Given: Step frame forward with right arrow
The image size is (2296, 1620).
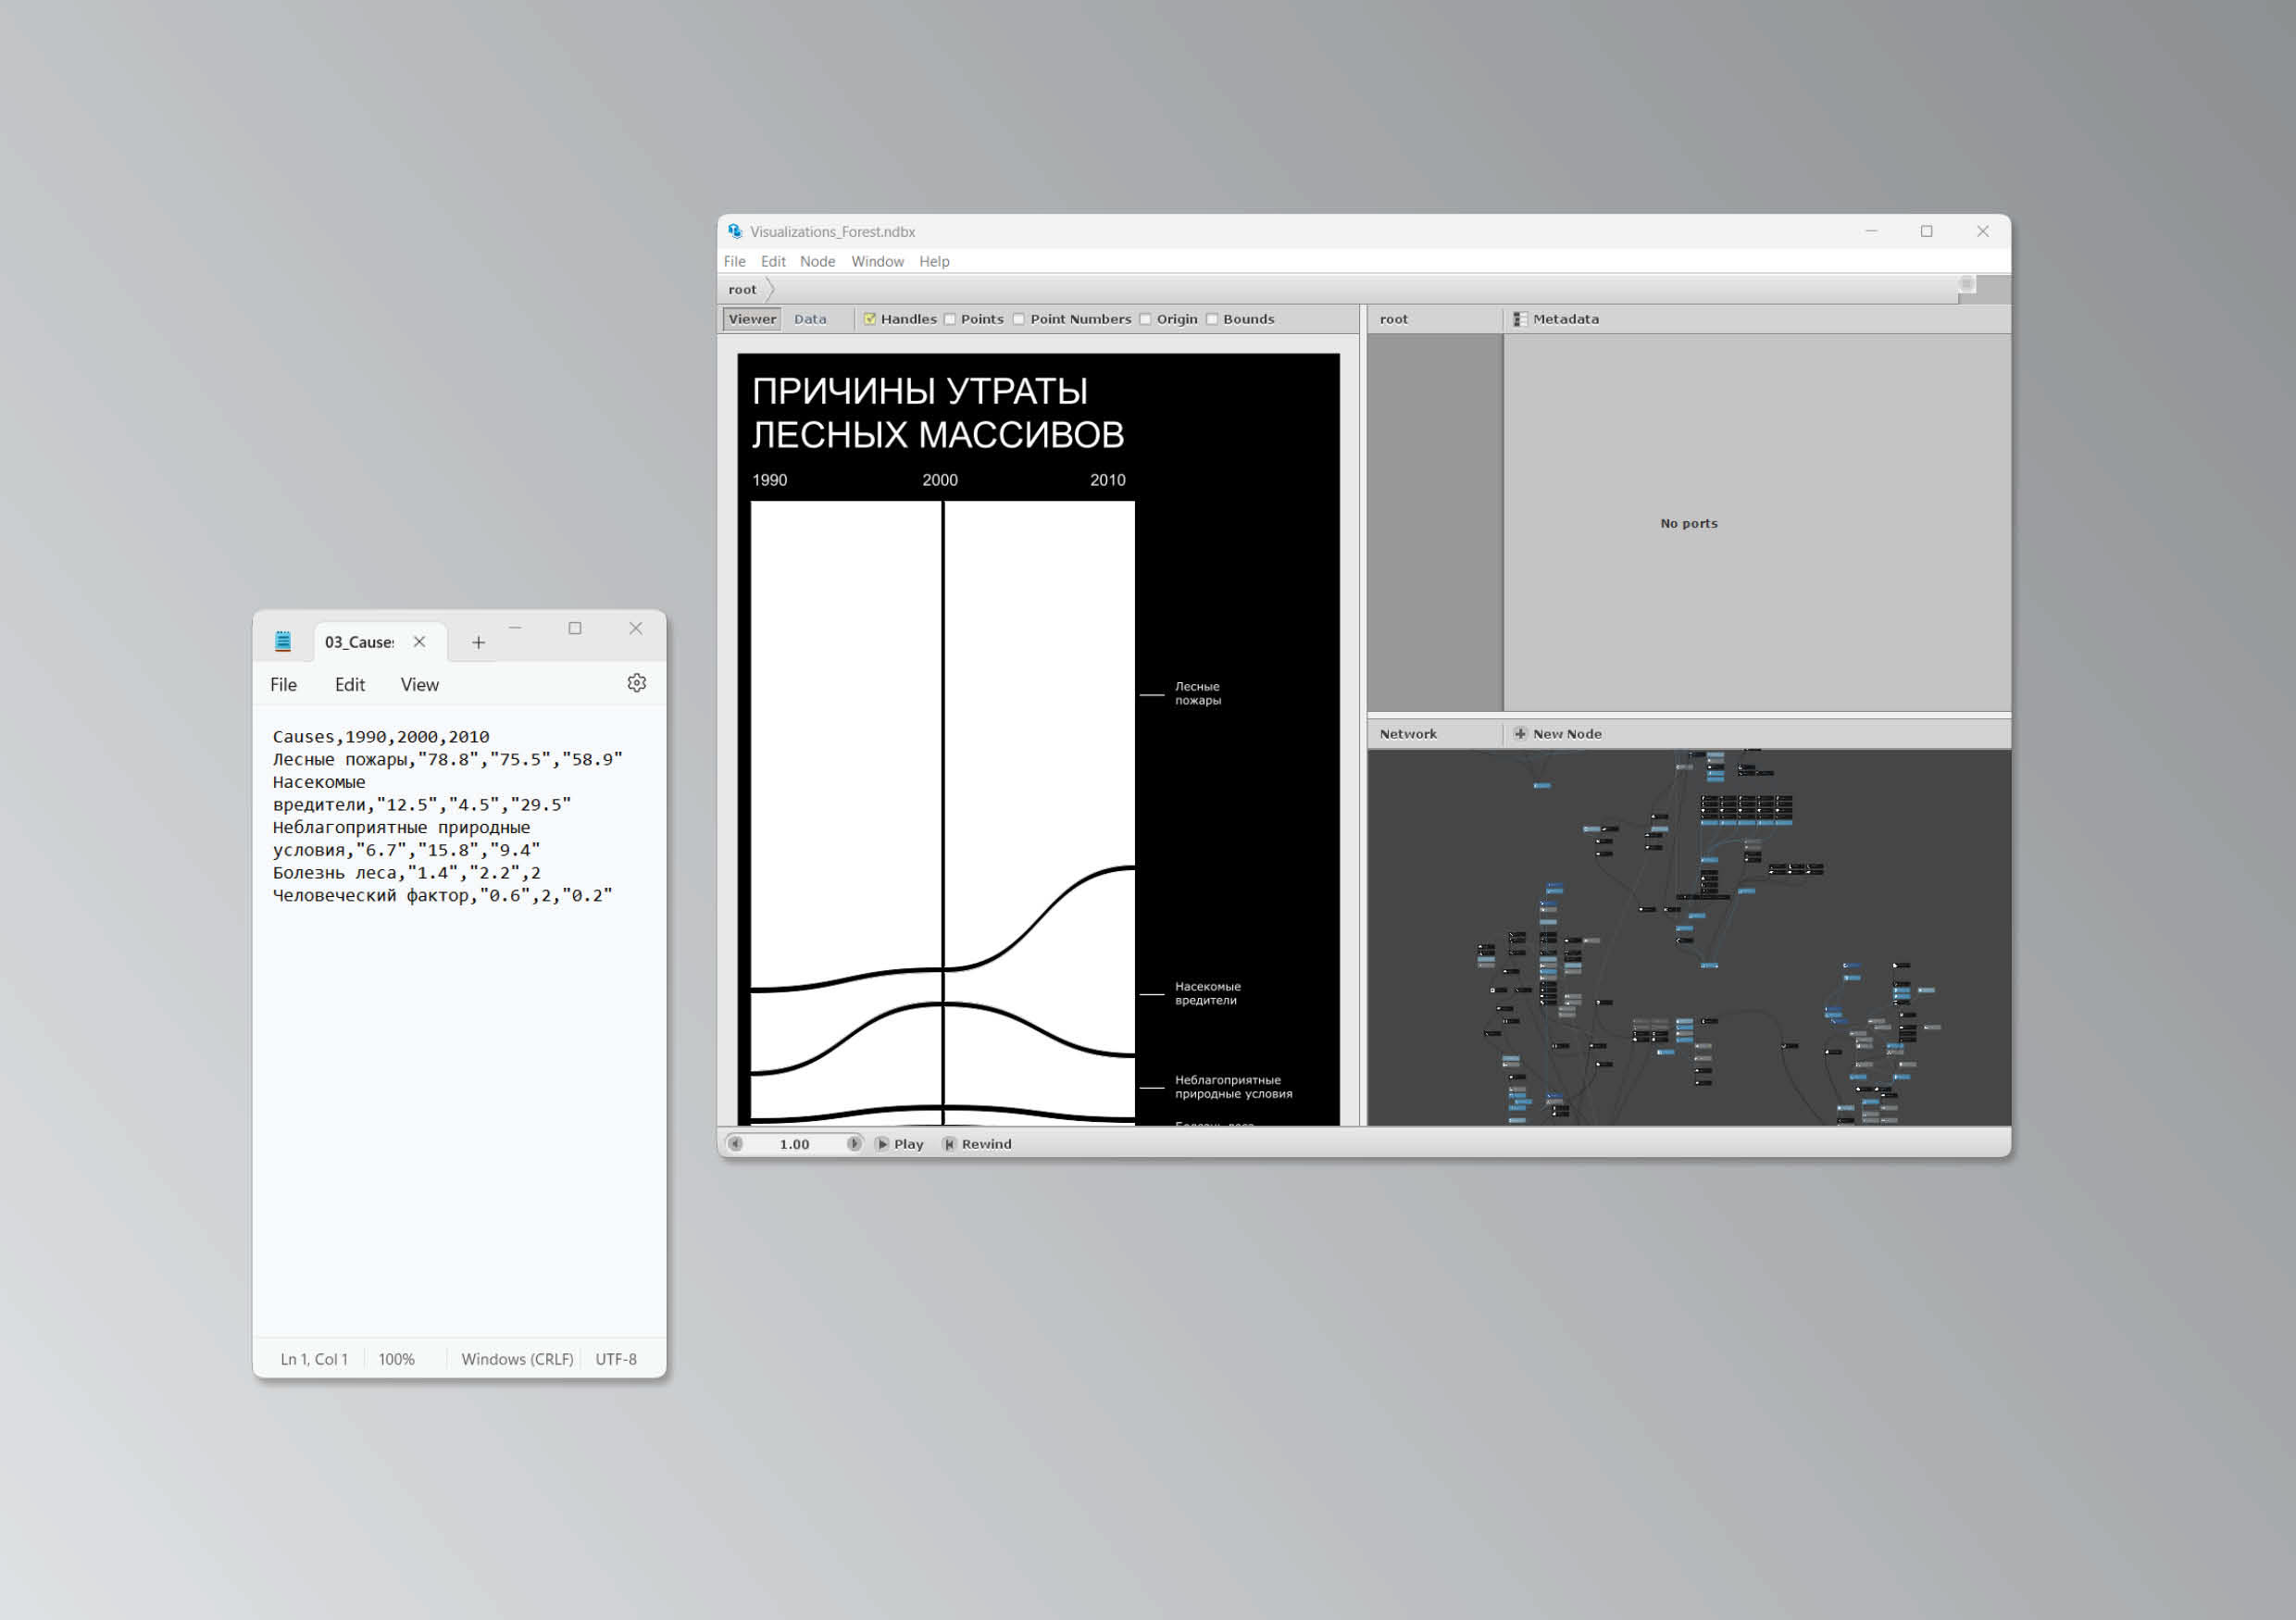Looking at the screenshot, I should coord(854,1144).
